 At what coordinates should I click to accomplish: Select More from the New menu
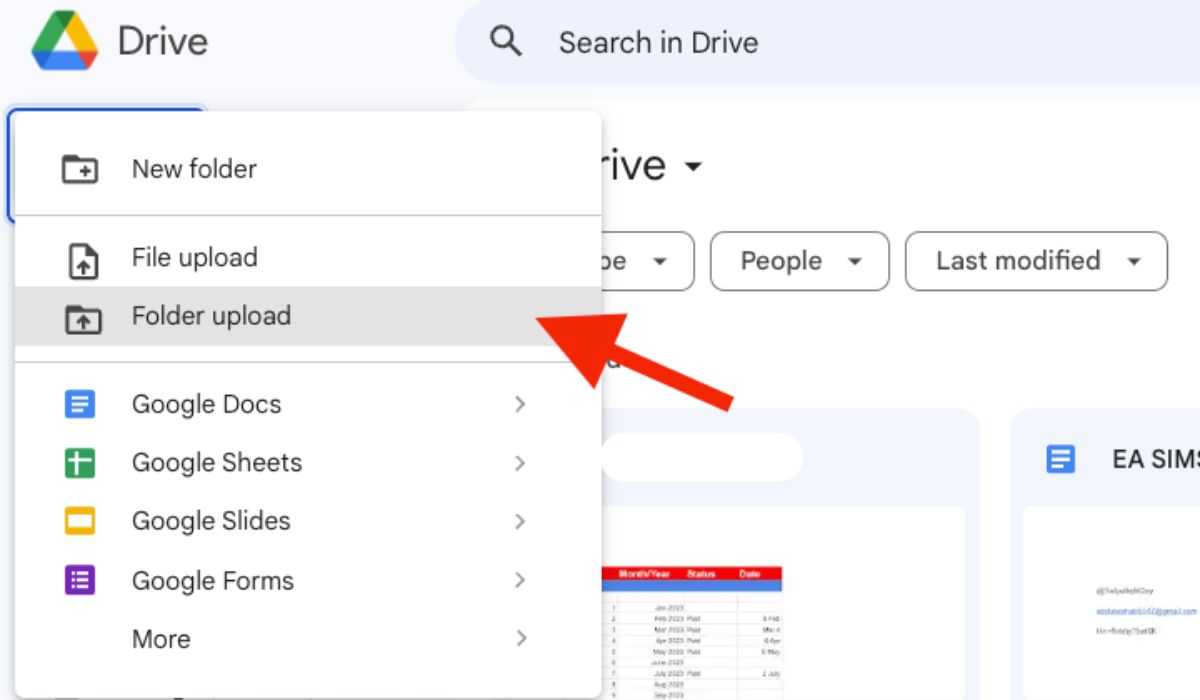coord(160,639)
